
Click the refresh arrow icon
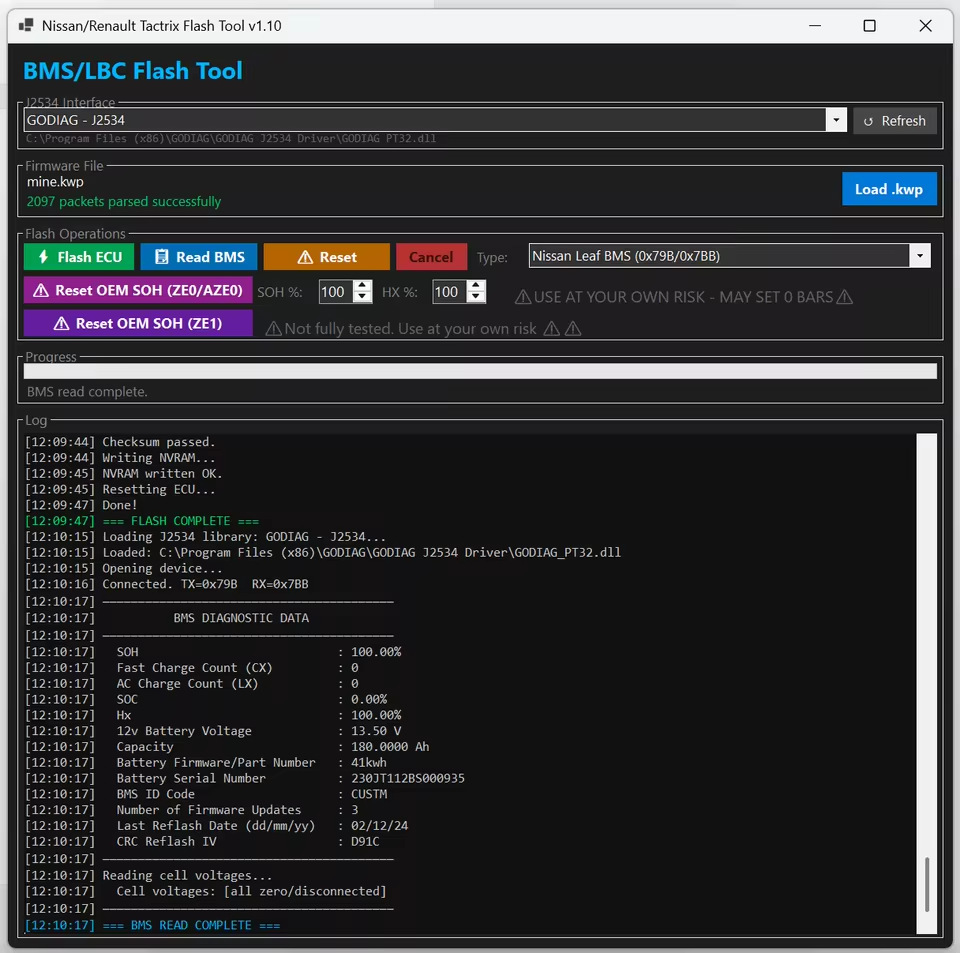click(x=868, y=121)
